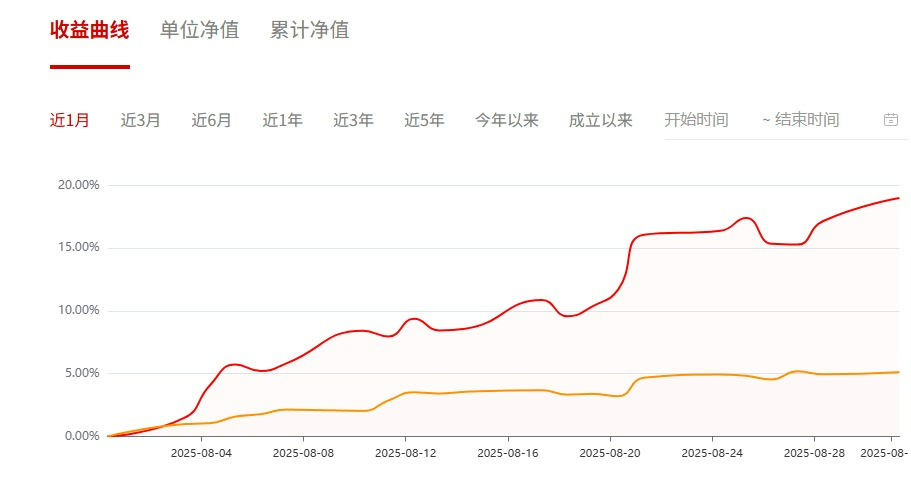Switch to the 单位净值 tab
Image resolution: width=911 pixels, height=485 pixels.
(x=199, y=30)
